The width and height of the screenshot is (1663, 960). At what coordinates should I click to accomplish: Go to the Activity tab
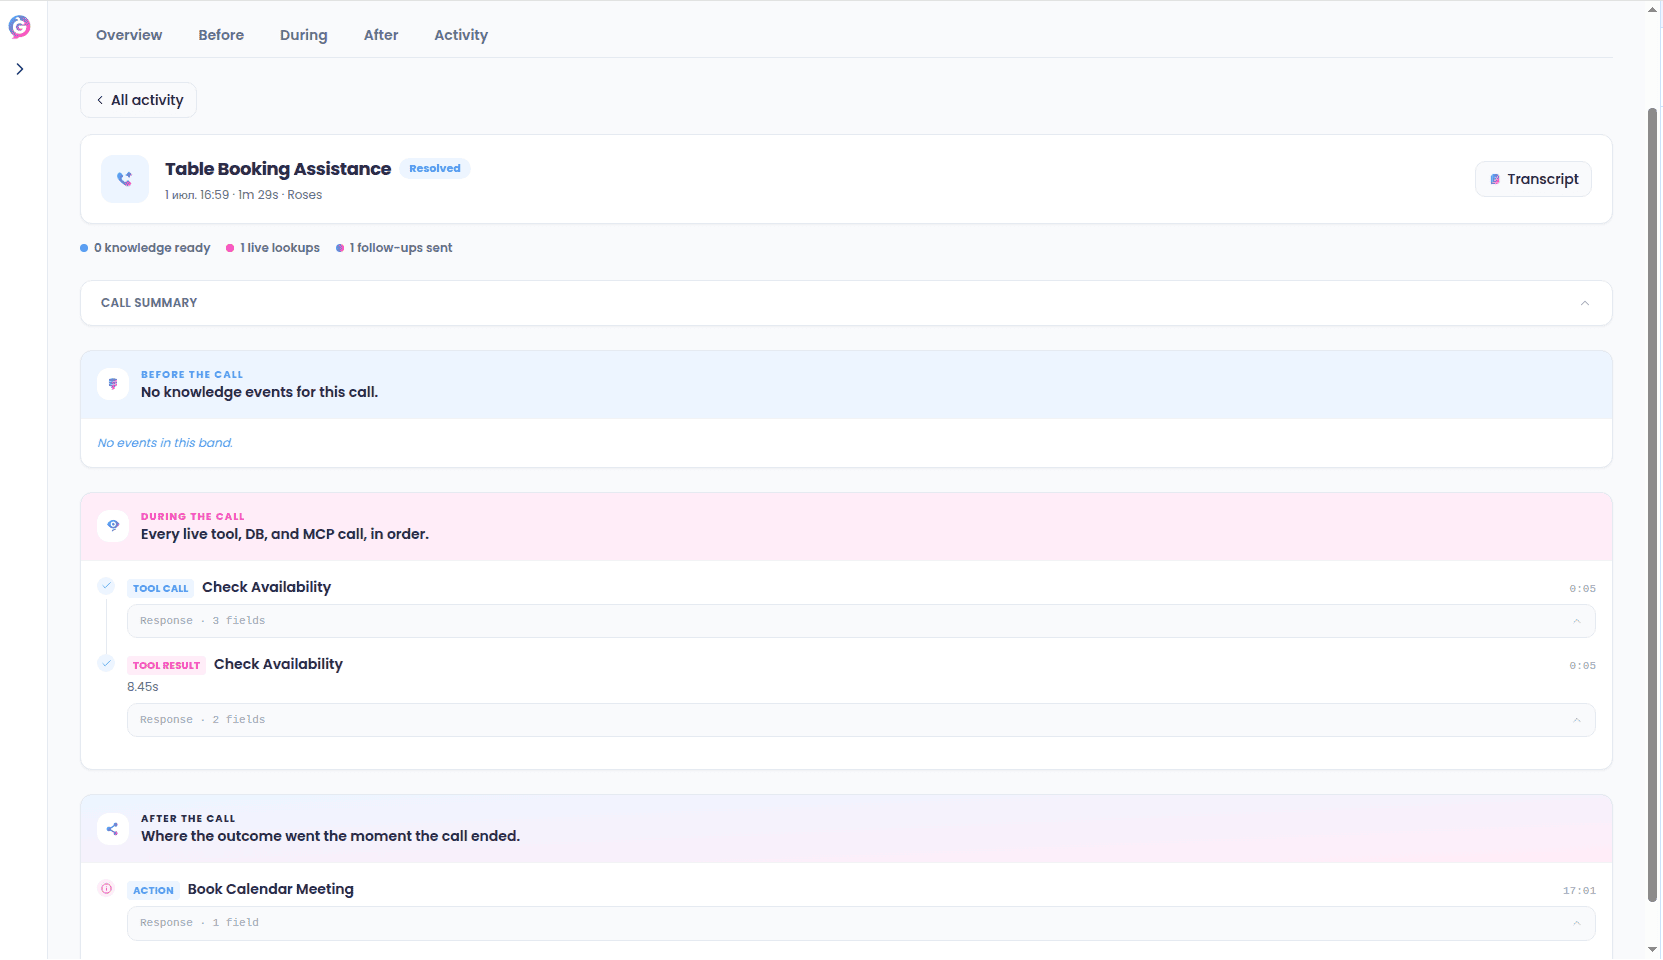[461, 35]
